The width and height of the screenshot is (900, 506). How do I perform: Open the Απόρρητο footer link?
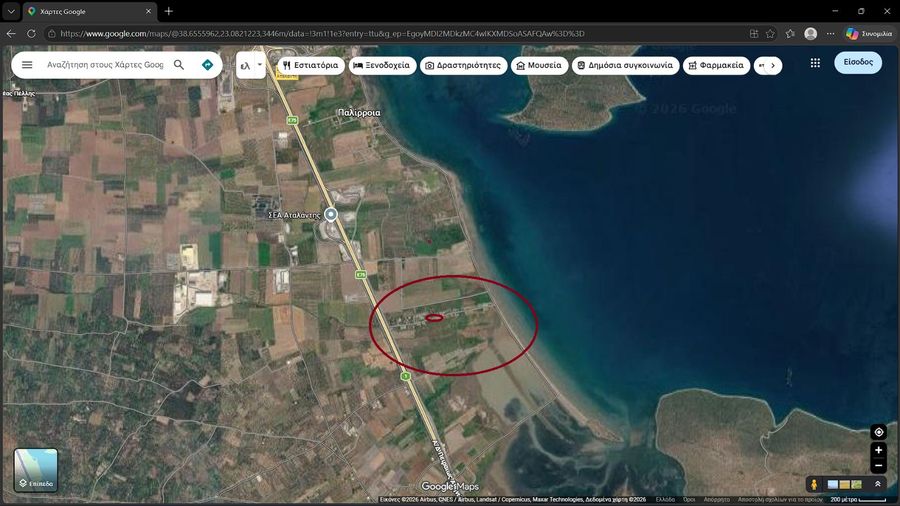tap(717, 500)
